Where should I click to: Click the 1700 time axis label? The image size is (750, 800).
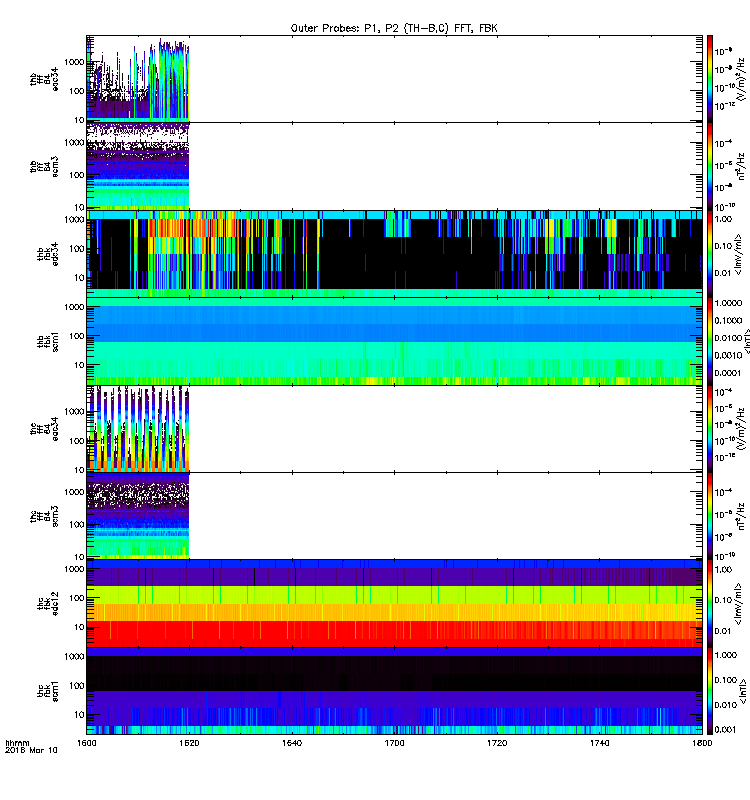[394, 743]
